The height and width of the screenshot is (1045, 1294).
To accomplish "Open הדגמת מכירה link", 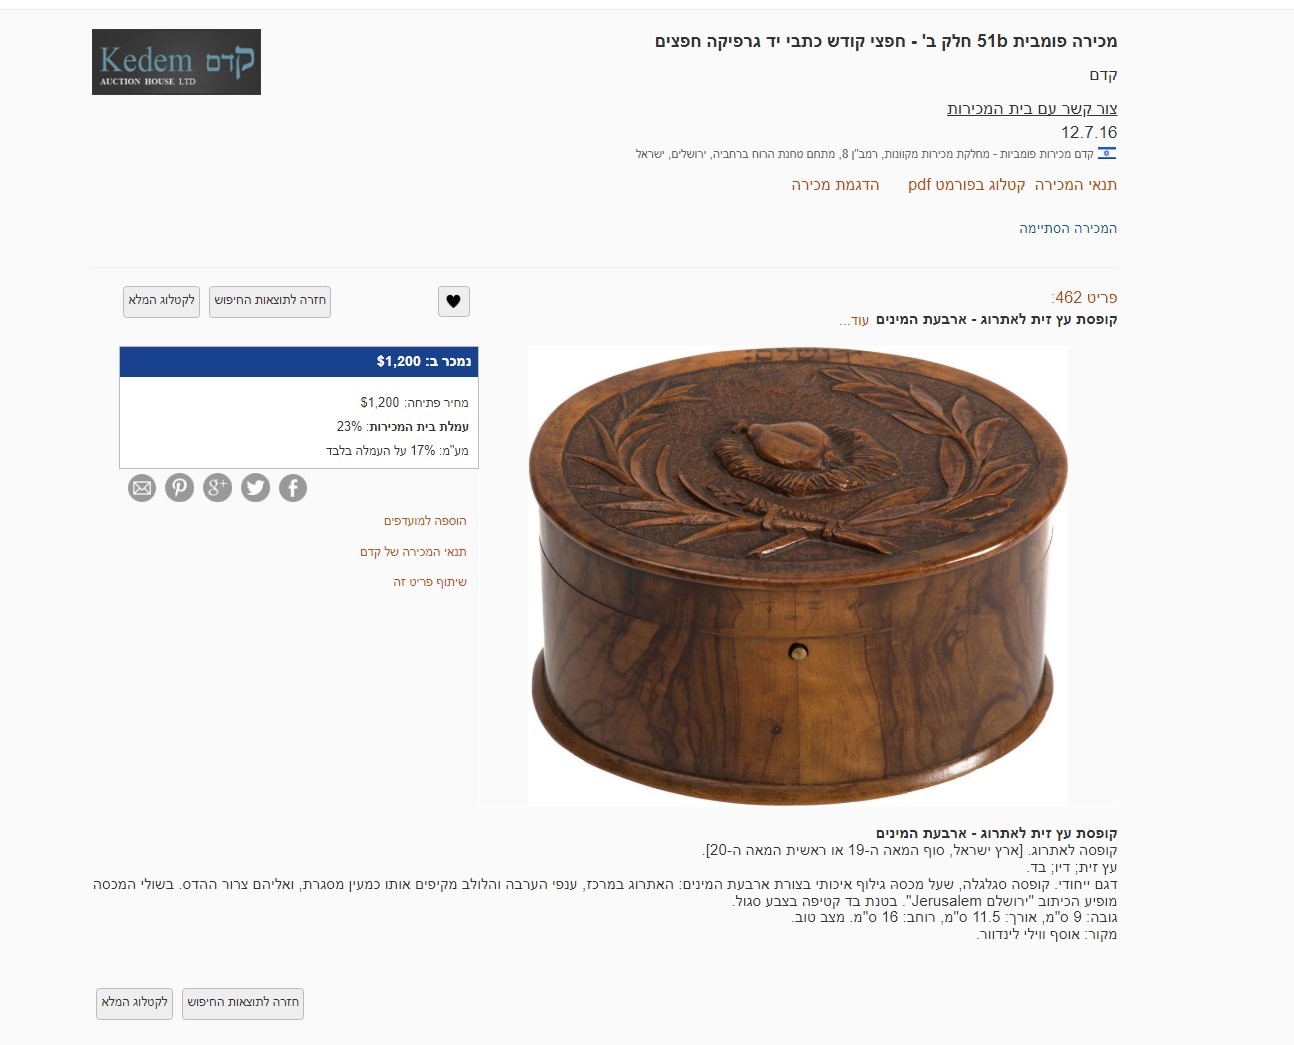I will click(835, 185).
